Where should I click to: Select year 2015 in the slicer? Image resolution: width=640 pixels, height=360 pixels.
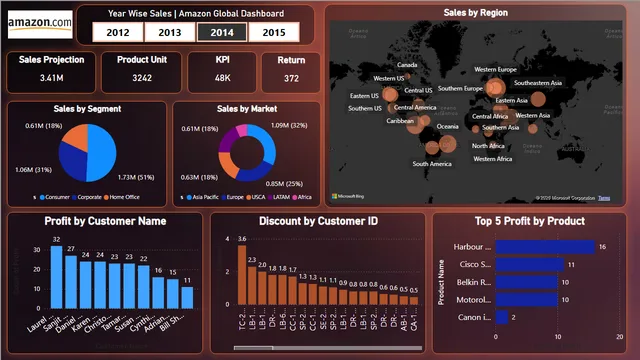pyautogui.click(x=274, y=32)
